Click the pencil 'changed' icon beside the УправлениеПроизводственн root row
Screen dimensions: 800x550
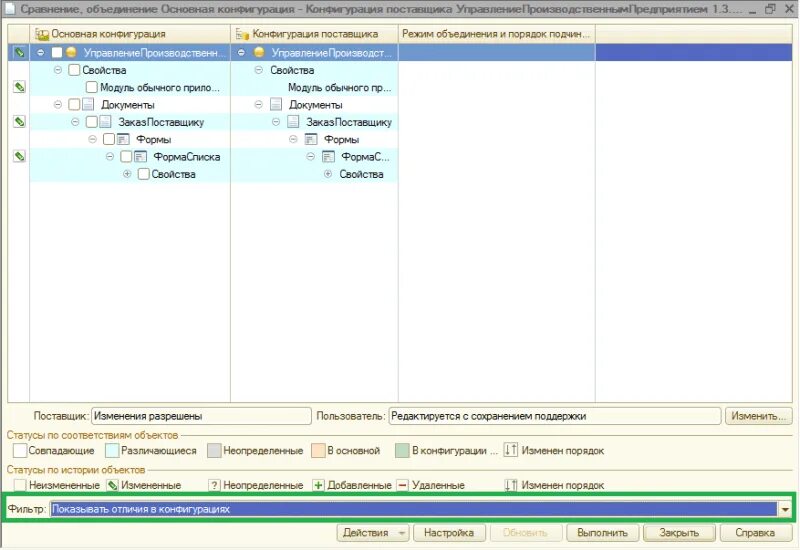[19, 53]
